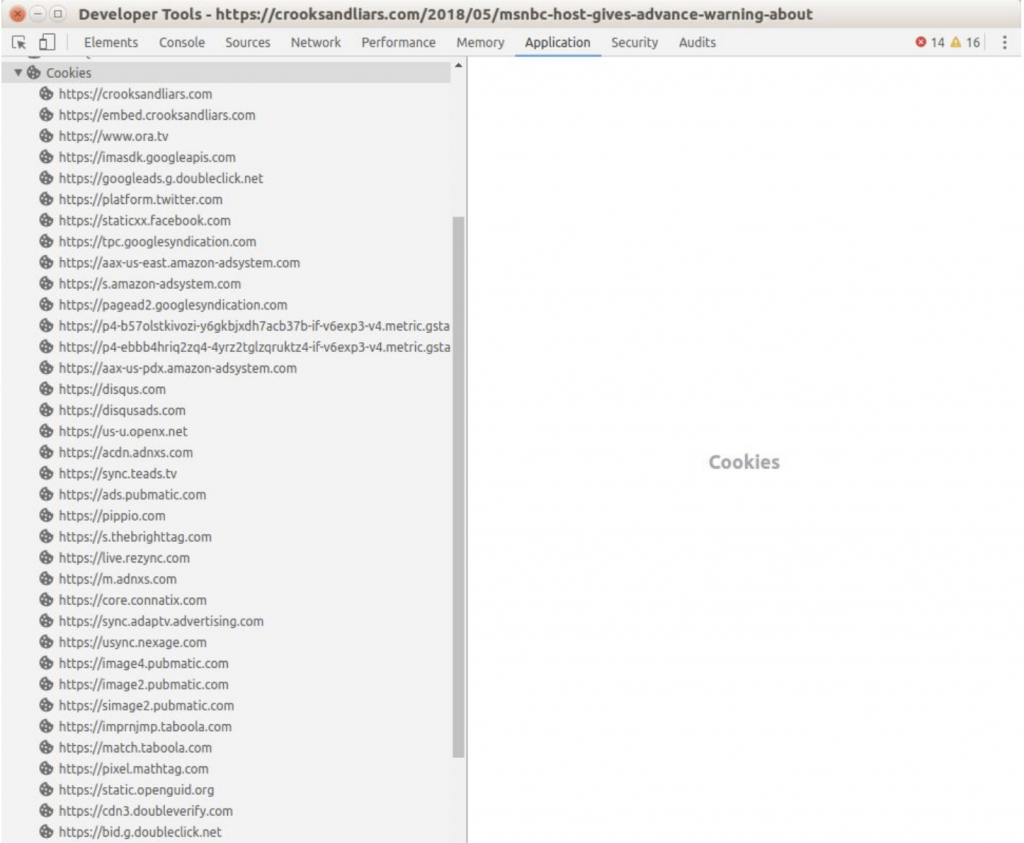Click cookie icon beside us-u.openx.net

46,431
